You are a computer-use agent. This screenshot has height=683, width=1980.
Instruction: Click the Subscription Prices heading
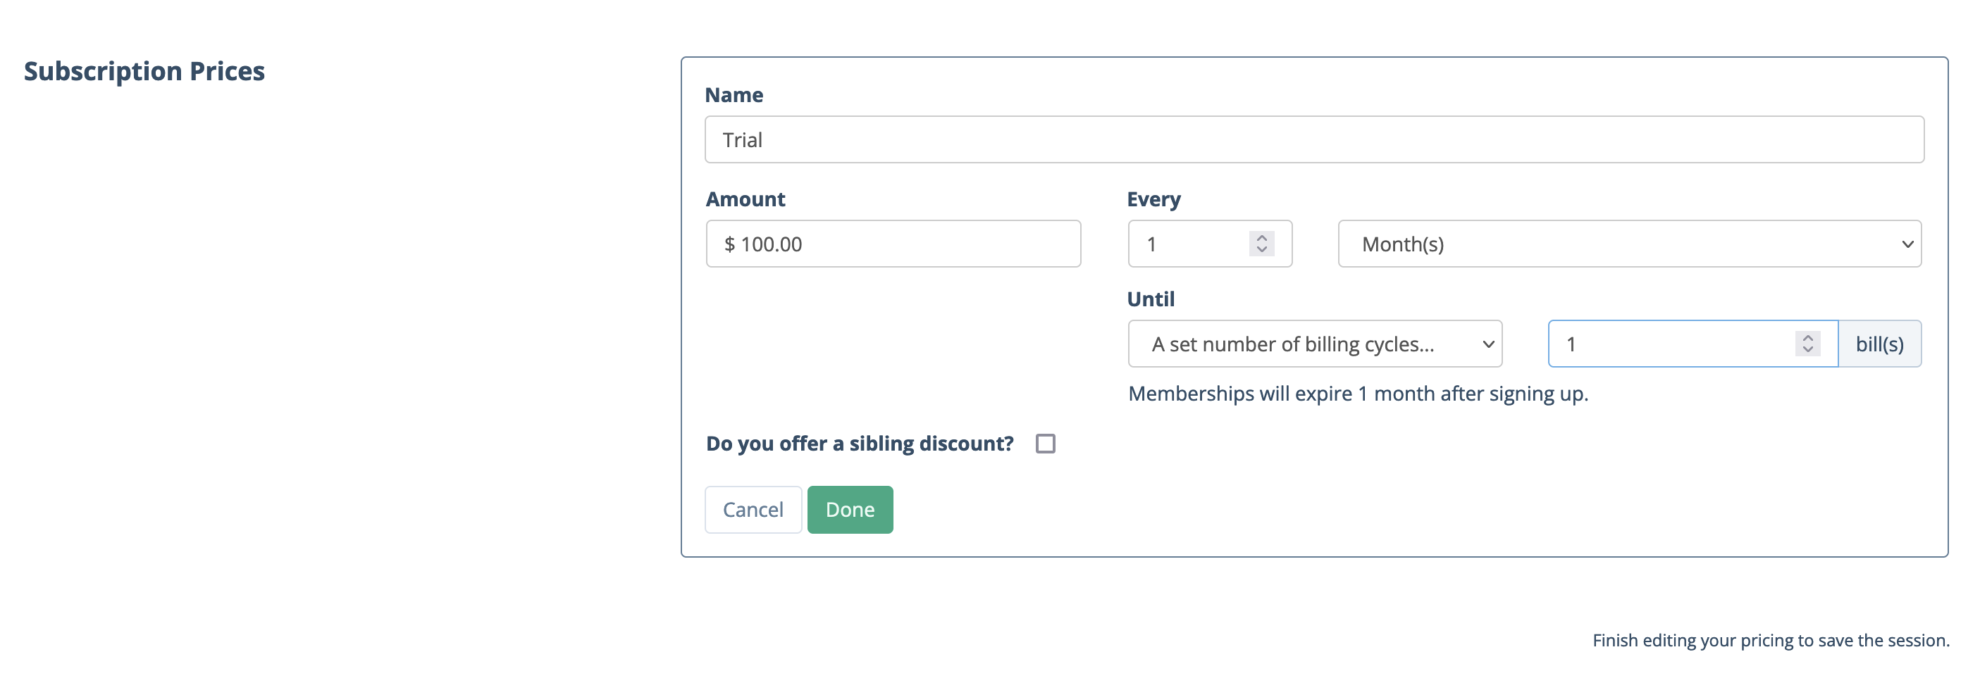click(145, 70)
